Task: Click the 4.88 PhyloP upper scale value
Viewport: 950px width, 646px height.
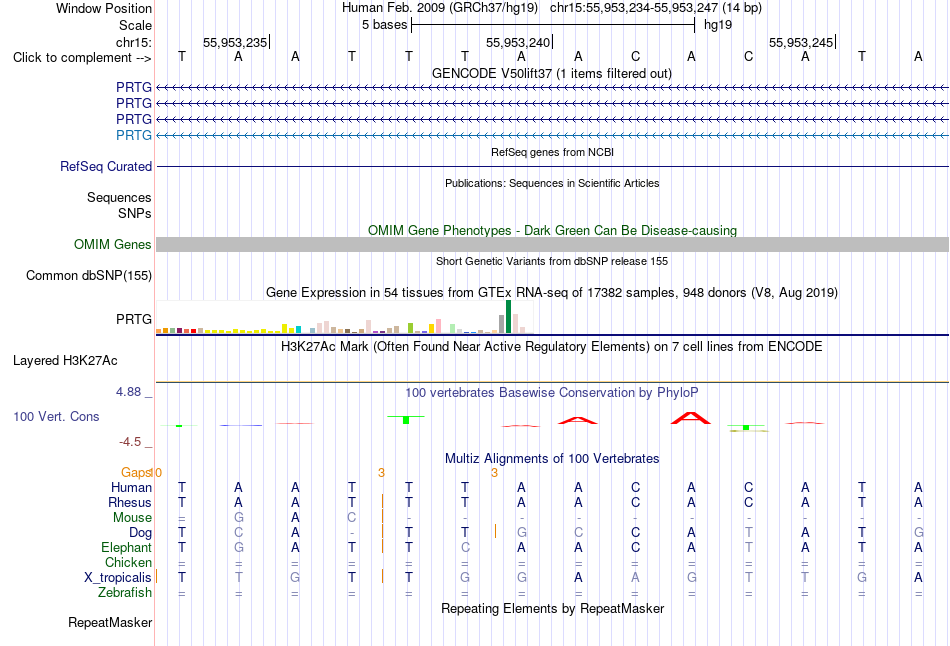Action: tap(128, 392)
